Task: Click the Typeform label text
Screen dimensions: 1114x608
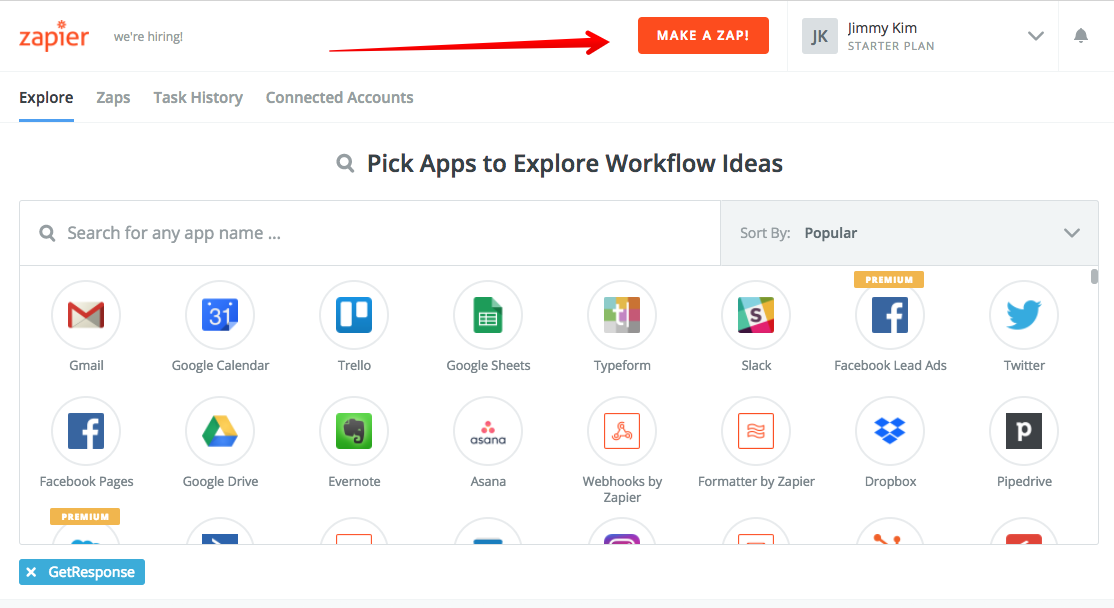Action: tap(622, 365)
